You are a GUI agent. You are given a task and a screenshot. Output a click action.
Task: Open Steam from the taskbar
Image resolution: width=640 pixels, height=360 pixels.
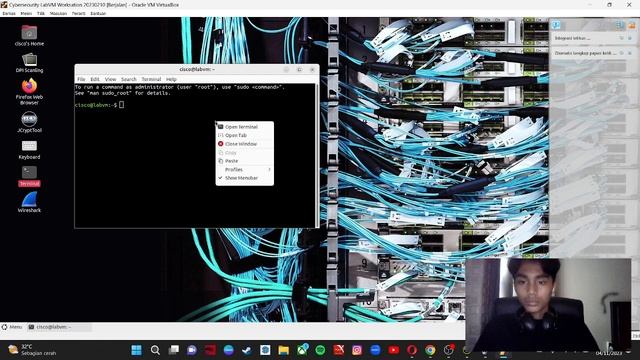tap(247, 350)
